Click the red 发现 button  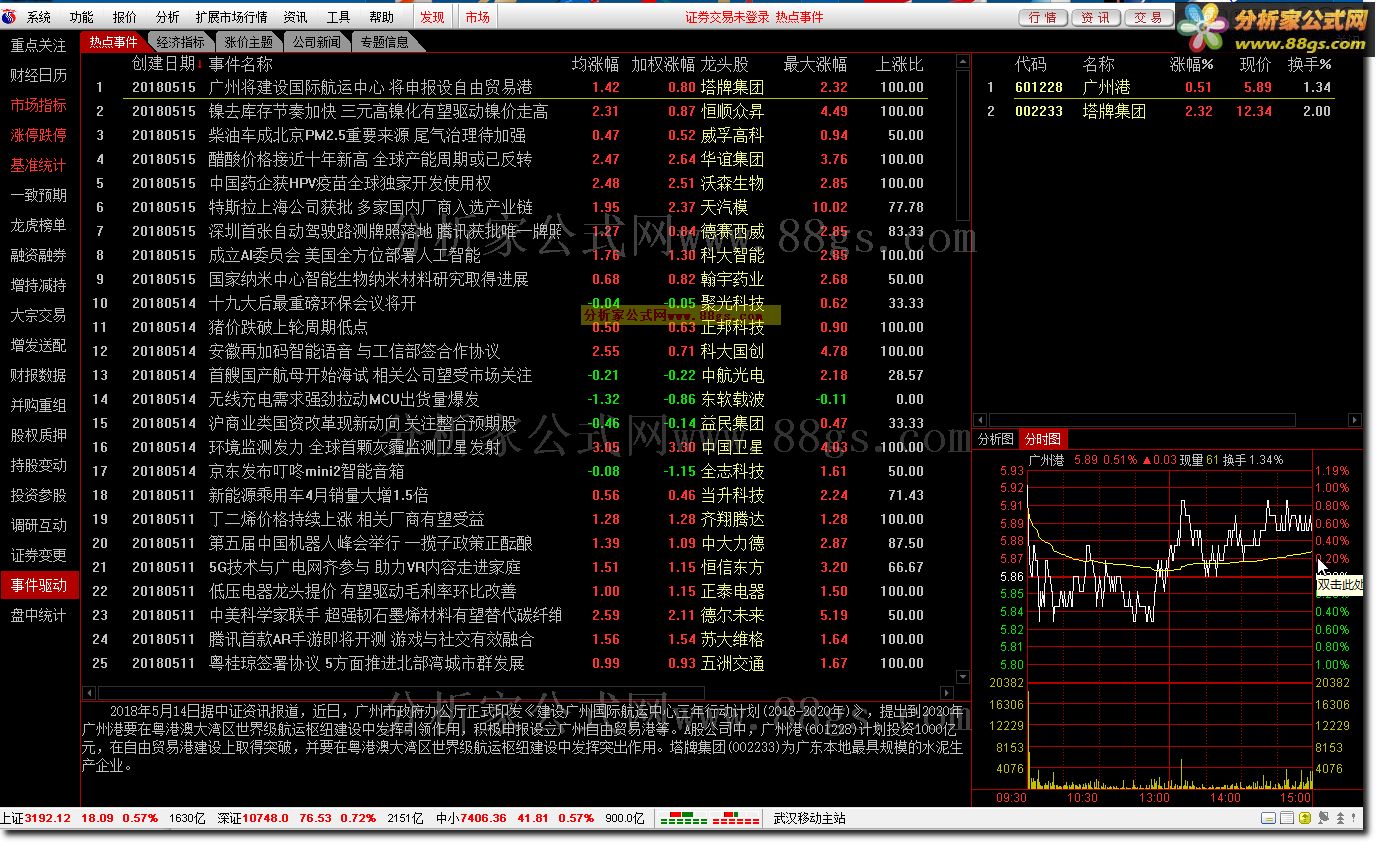pos(432,17)
